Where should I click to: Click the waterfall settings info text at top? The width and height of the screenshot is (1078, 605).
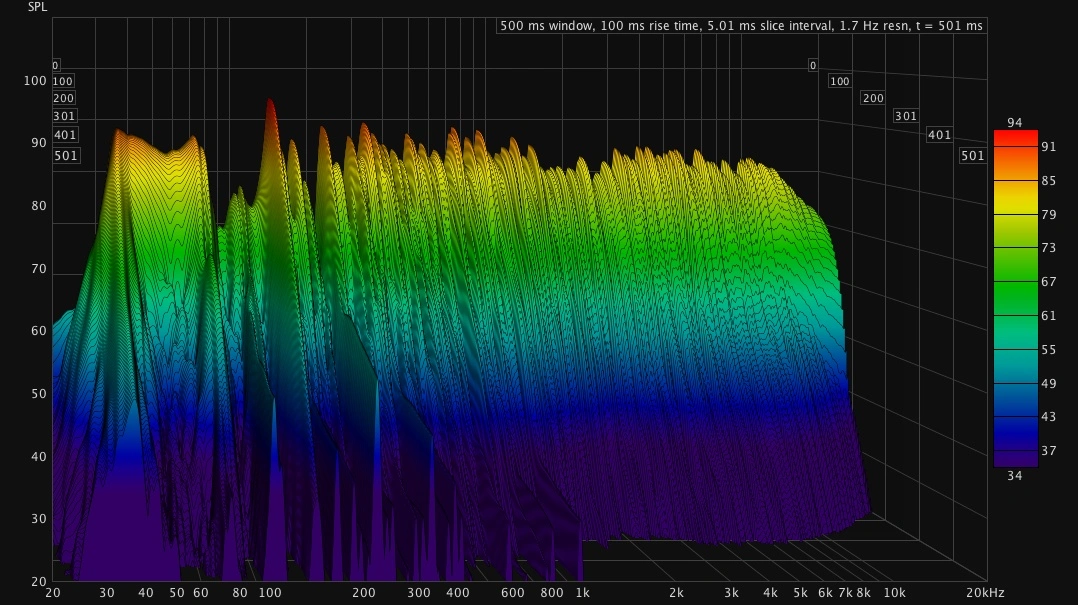tap(741, 25)
